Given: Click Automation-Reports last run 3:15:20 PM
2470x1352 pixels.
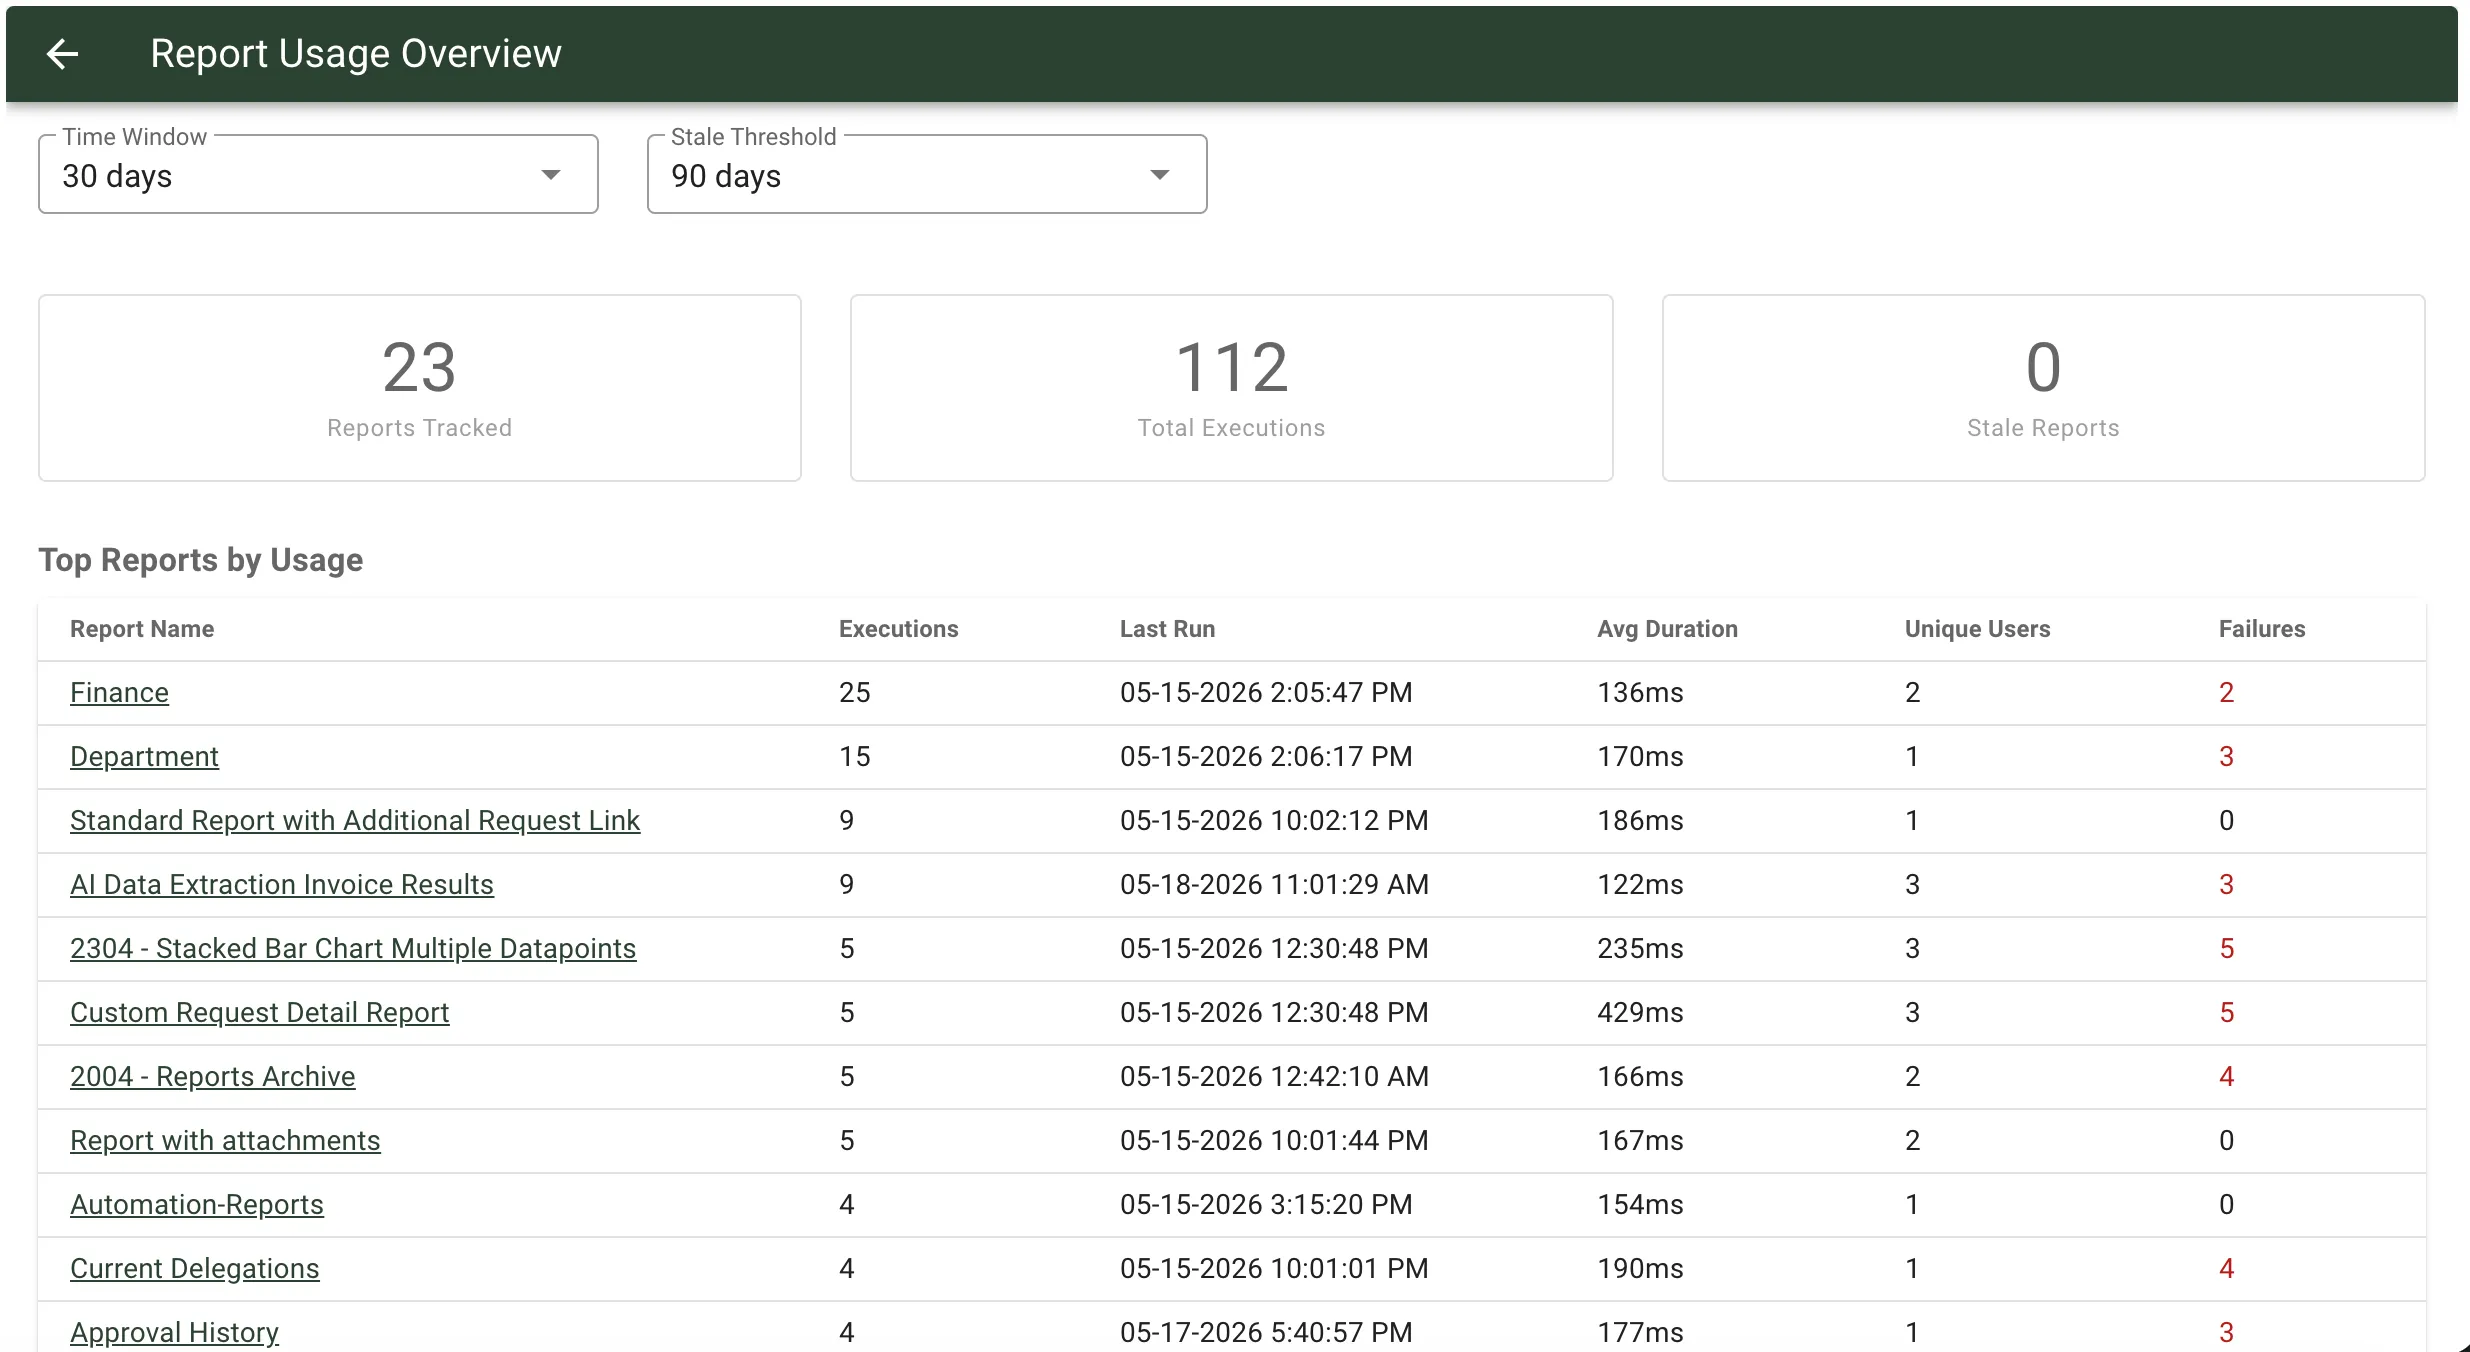Looking at the screenshot, I should click(1266, 1204).
